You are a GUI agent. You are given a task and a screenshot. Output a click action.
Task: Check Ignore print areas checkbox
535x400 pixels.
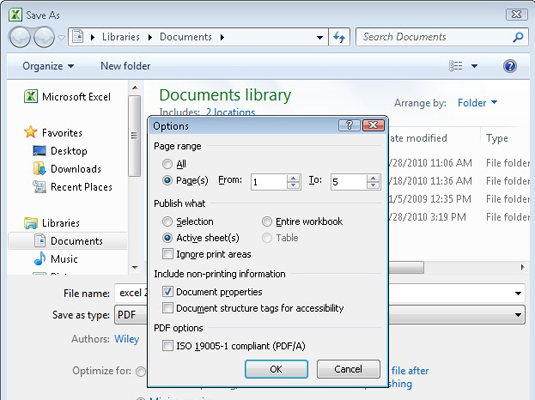(168, 254)
